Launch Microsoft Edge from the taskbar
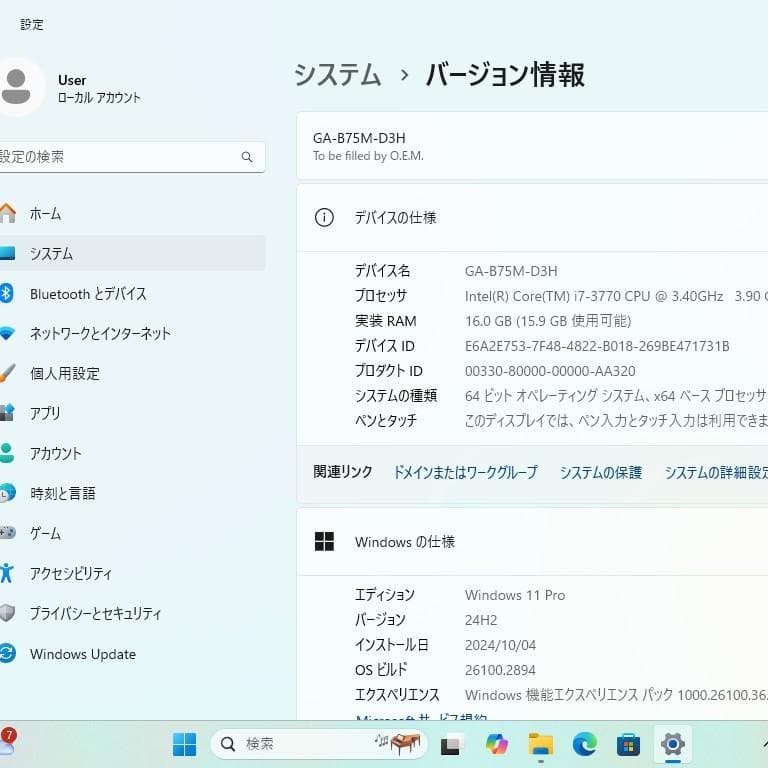Viewport: 768px width, 768px height. [584, 744]
